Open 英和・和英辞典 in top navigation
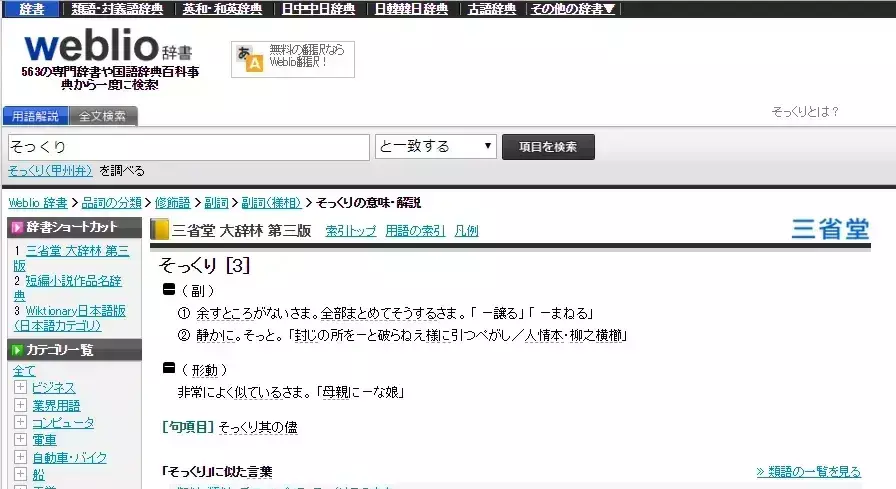Screen dimensions: 896x489 [223, 9]
